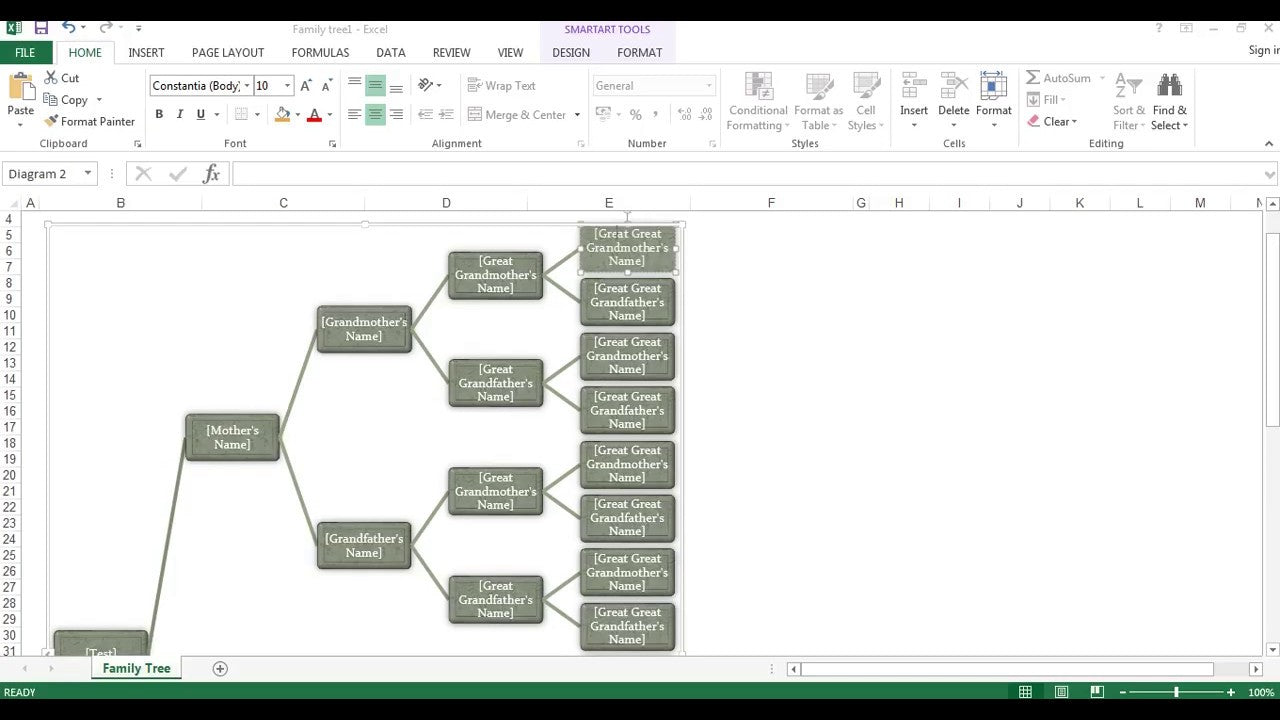
Task: Add a new worksheet with plus button
Action: [x=220, y=667]
